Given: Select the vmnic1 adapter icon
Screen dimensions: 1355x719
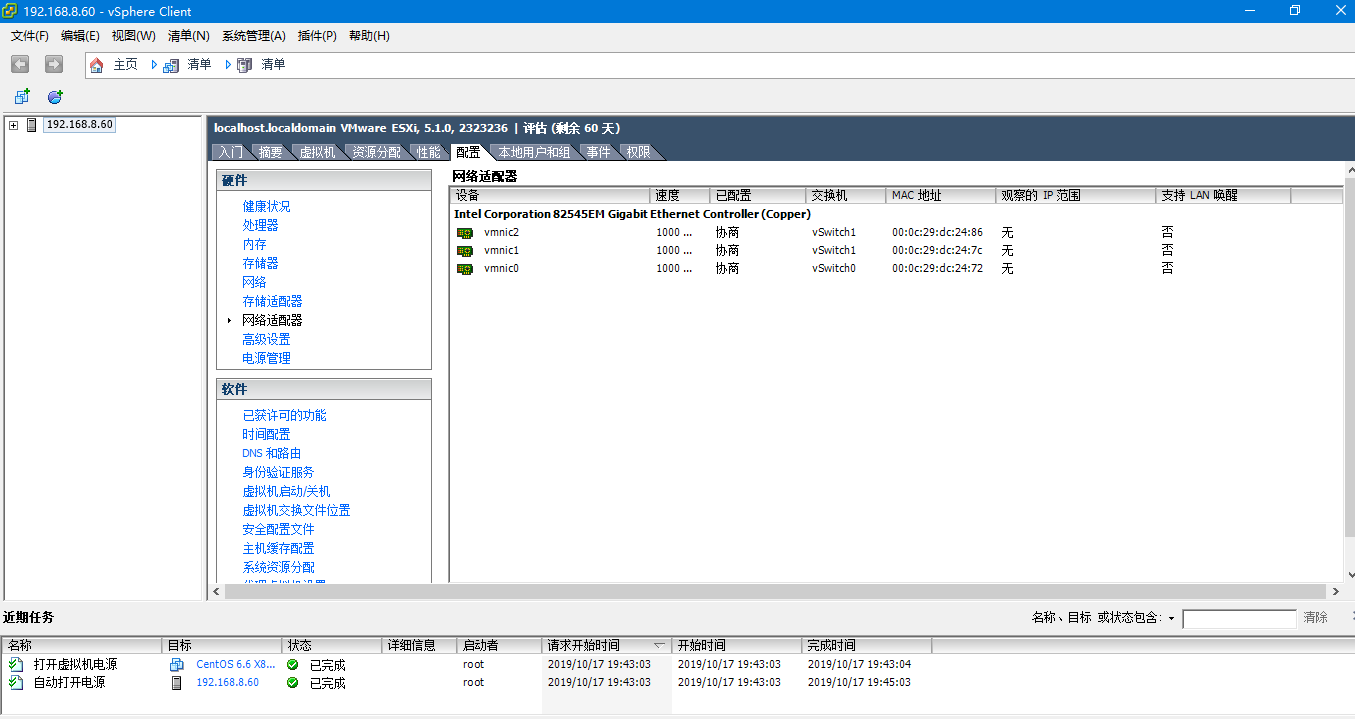Looking at the screenshot, I should [x=465, y=251].
